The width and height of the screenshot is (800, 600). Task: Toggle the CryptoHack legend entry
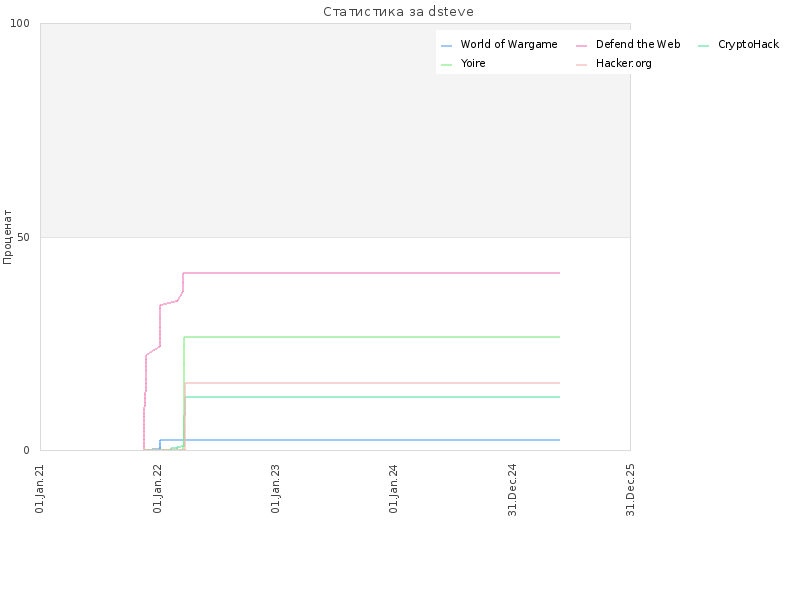739,44
